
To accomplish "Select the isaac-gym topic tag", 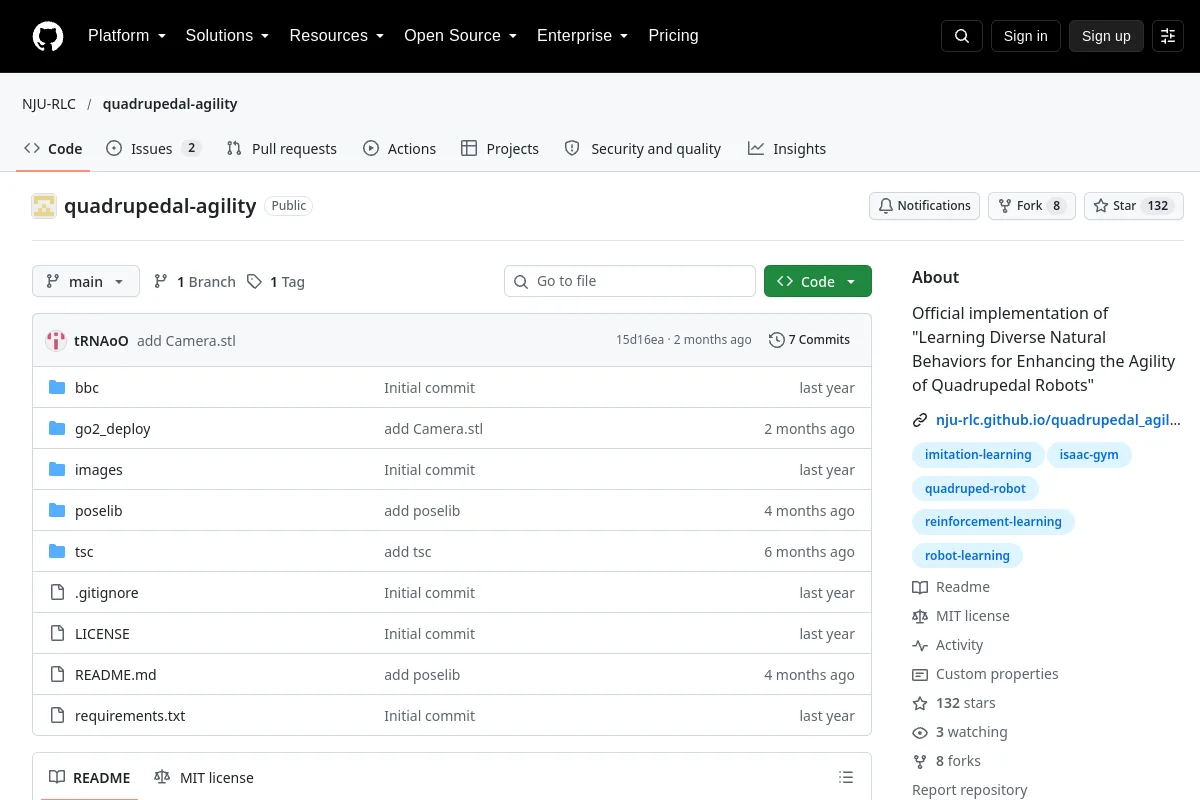I will coord(1090,455).
